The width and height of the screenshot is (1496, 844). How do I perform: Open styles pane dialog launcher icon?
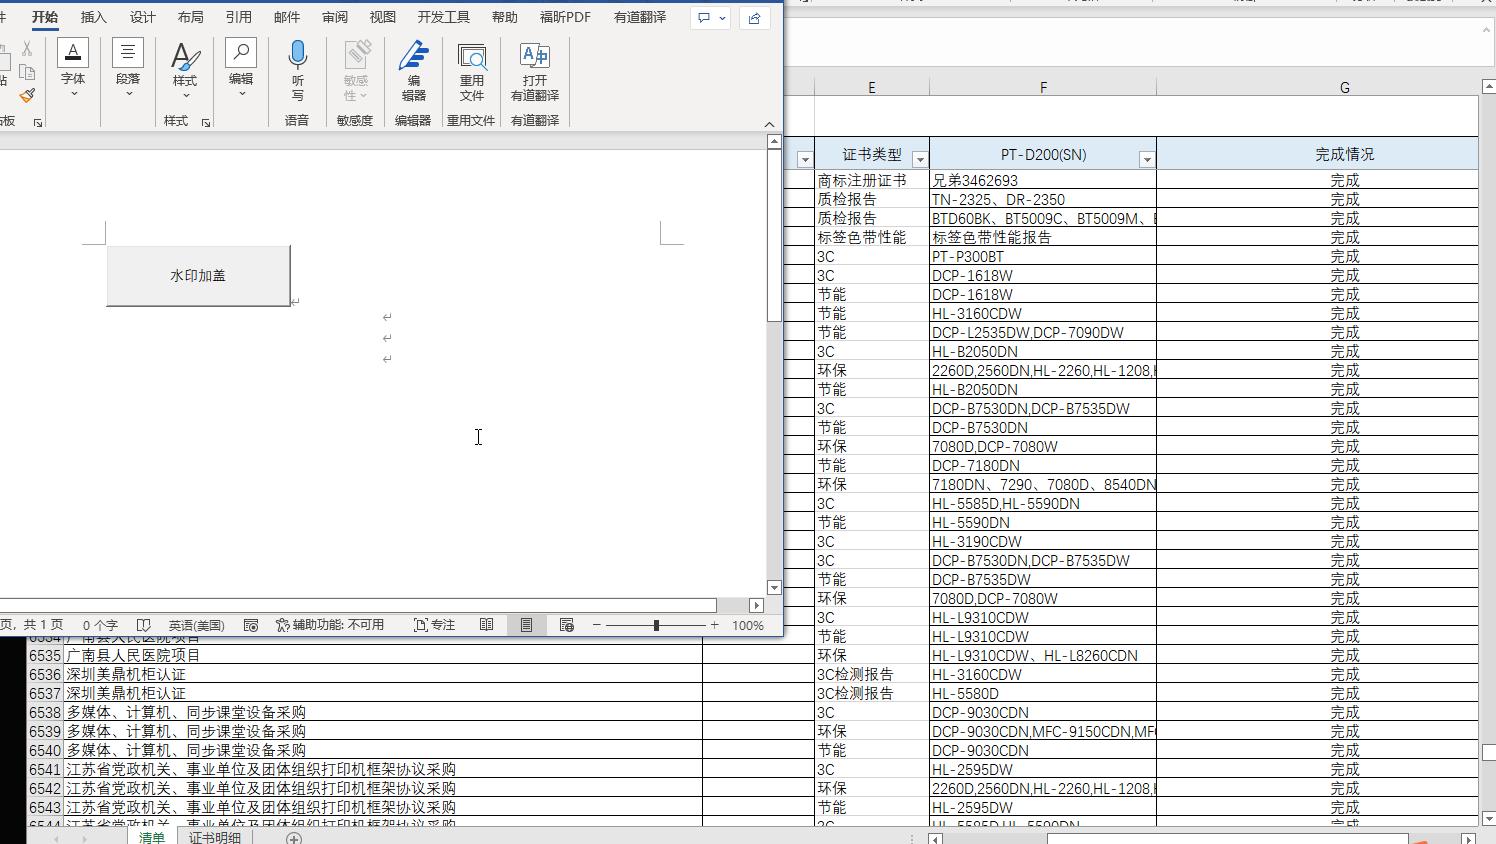point(206,122)
